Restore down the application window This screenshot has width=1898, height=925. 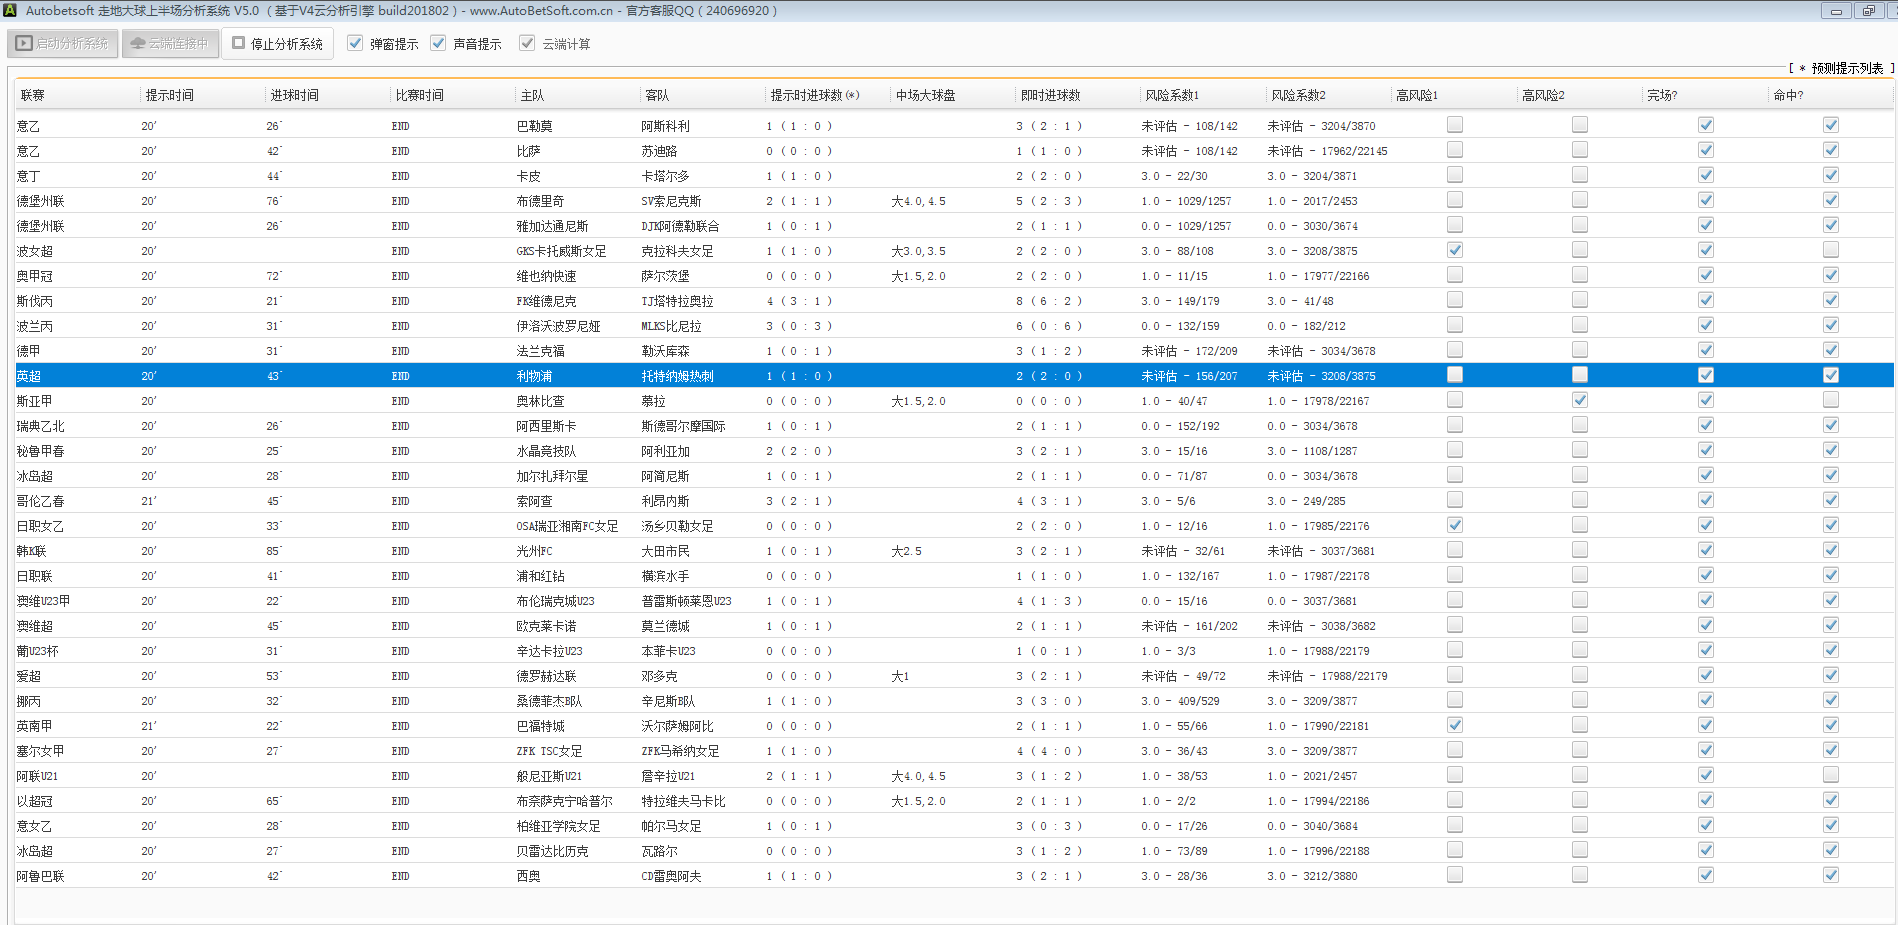(x=1868, y=11)
